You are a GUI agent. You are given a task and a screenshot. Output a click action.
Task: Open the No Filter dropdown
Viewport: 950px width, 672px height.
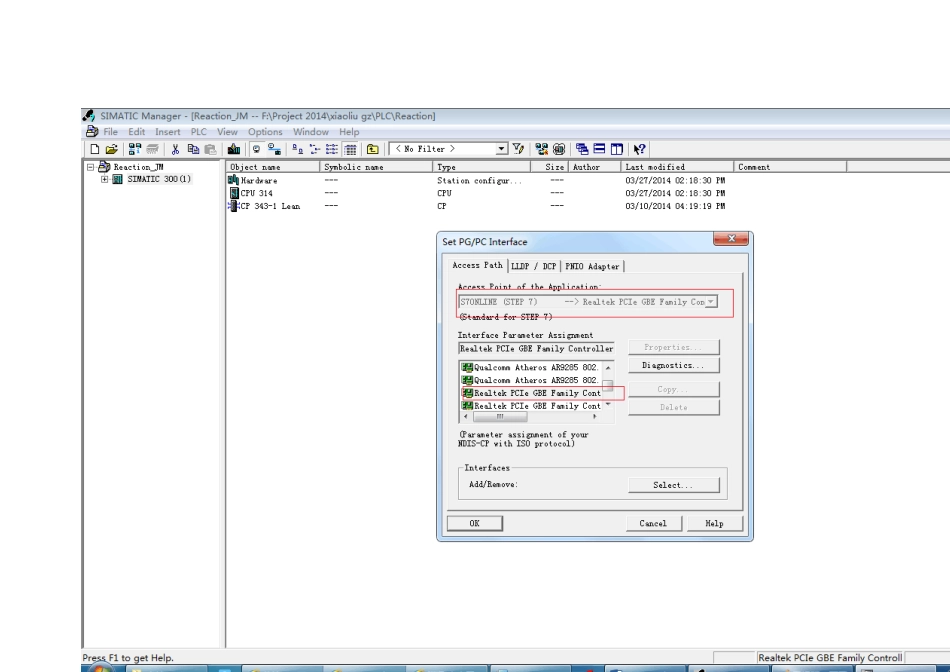(502, 150)
